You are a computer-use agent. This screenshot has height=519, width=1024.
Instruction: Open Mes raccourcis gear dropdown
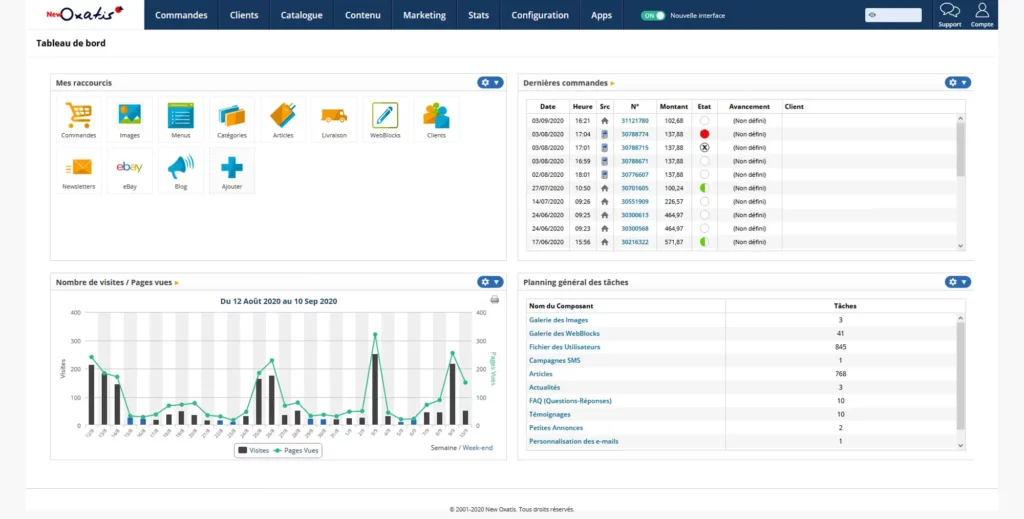tap(490, 82)
